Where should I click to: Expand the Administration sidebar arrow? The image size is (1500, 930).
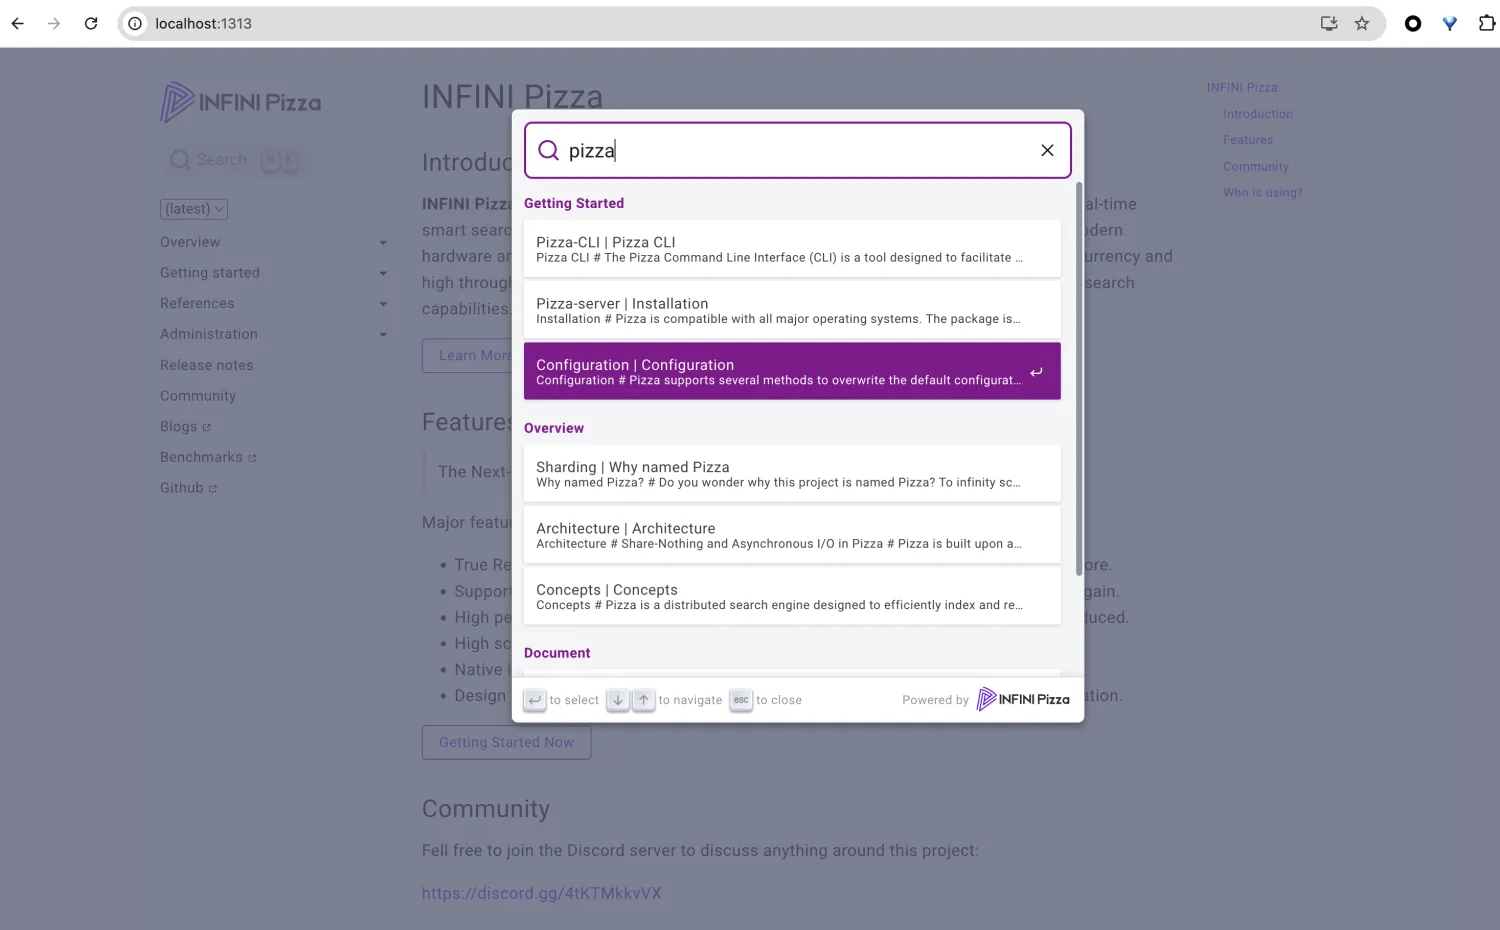coord(383,335)
